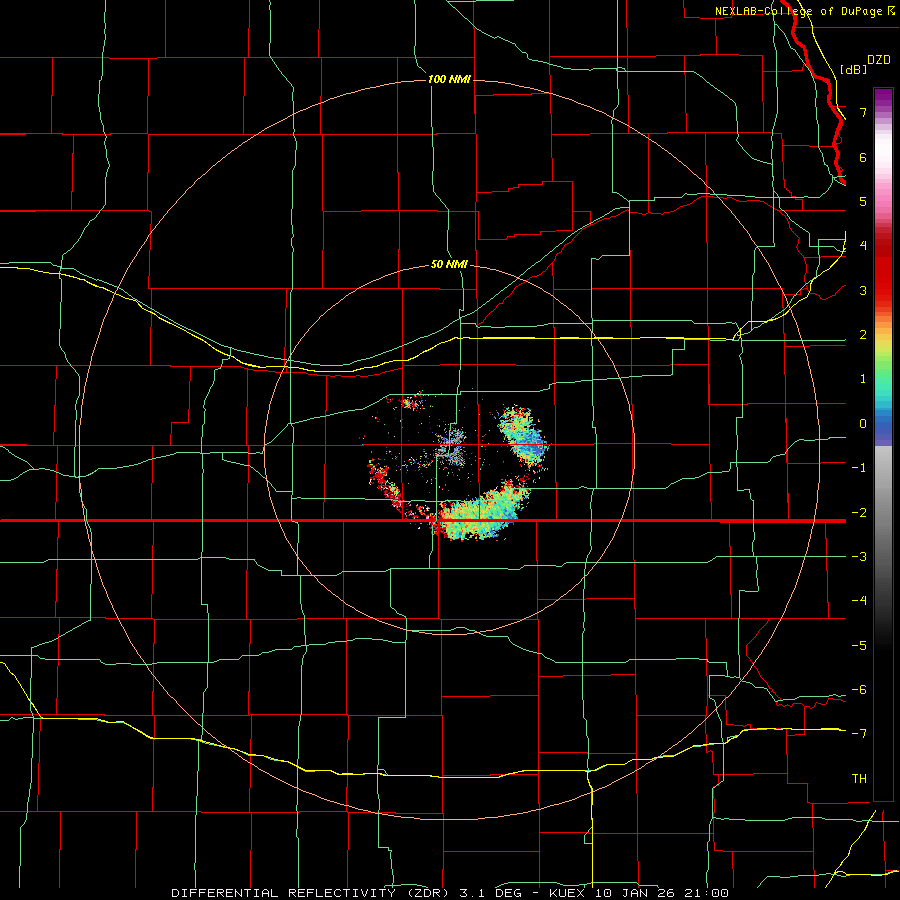Screen dimensions: 900x900
Task: Pick the "-3" scale value
Action: click(x=859, y=557)
